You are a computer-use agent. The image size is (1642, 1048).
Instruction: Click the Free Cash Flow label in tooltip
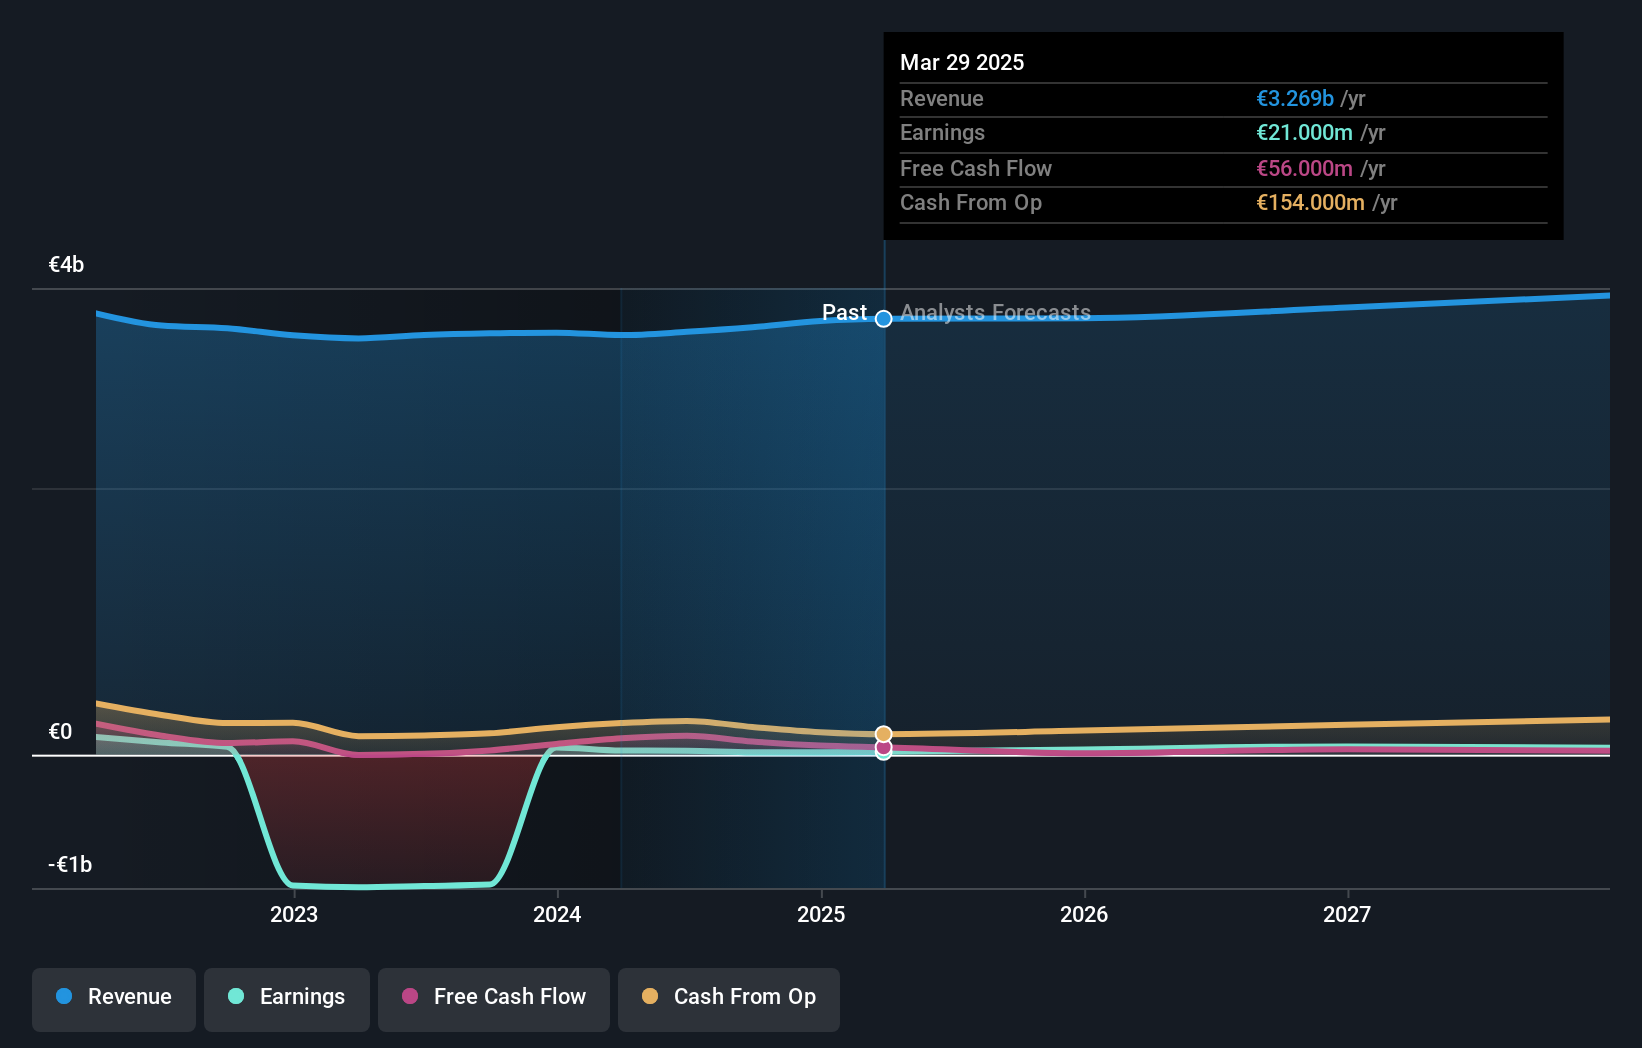(x=976, y=168)
